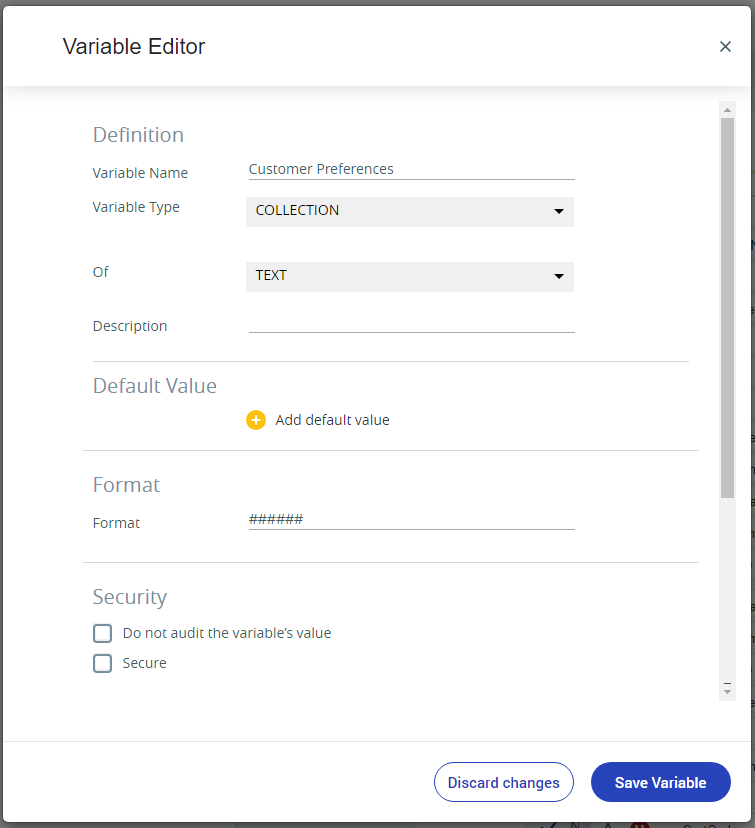755x828 pixels.
Task: Click the scrollbar up arrow
Action: (727, 110)
